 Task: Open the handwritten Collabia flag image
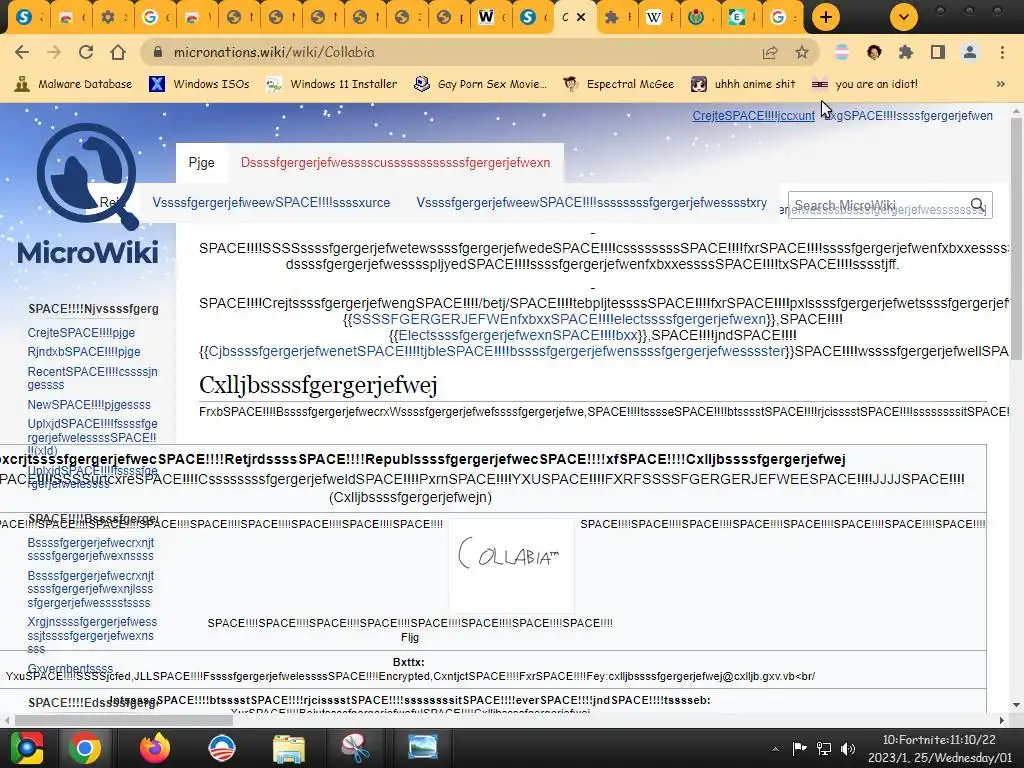pos(511,566)
